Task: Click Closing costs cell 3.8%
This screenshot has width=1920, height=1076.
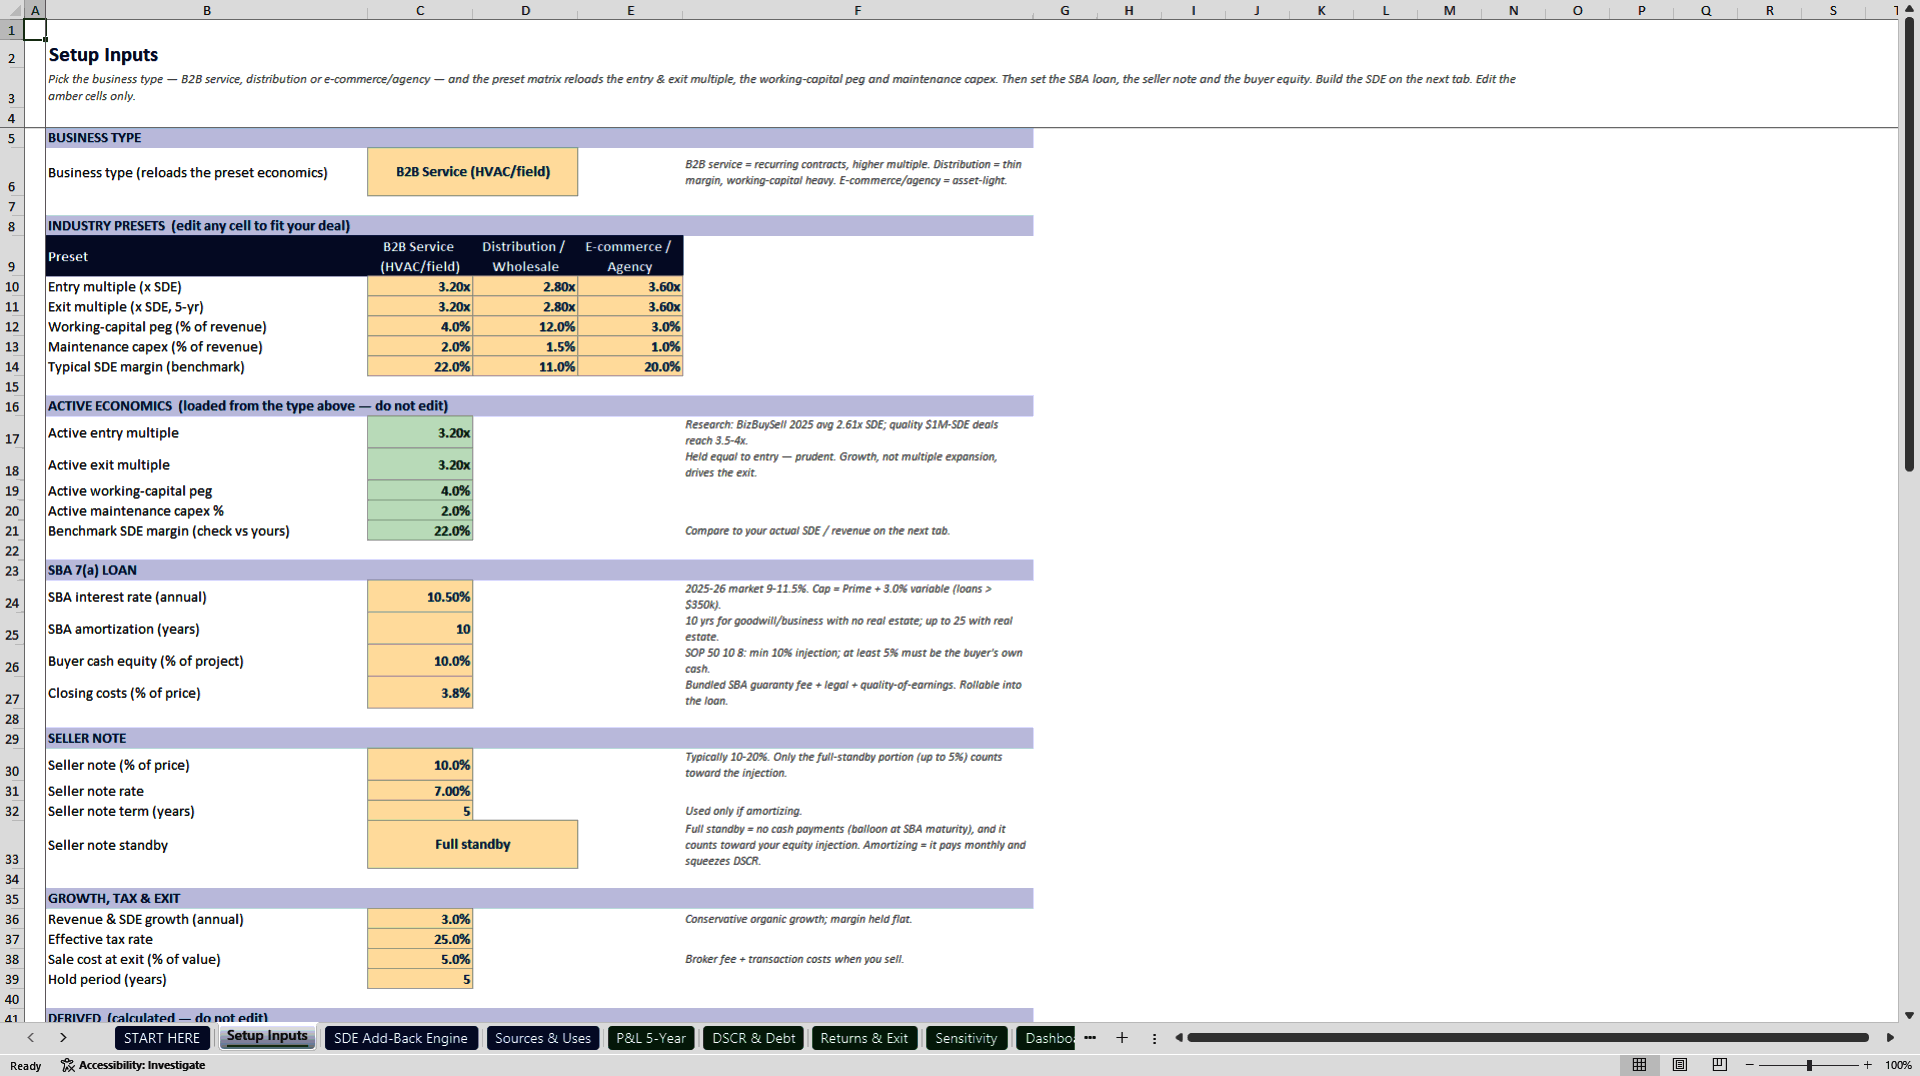Action: click(x=420, y=693)
